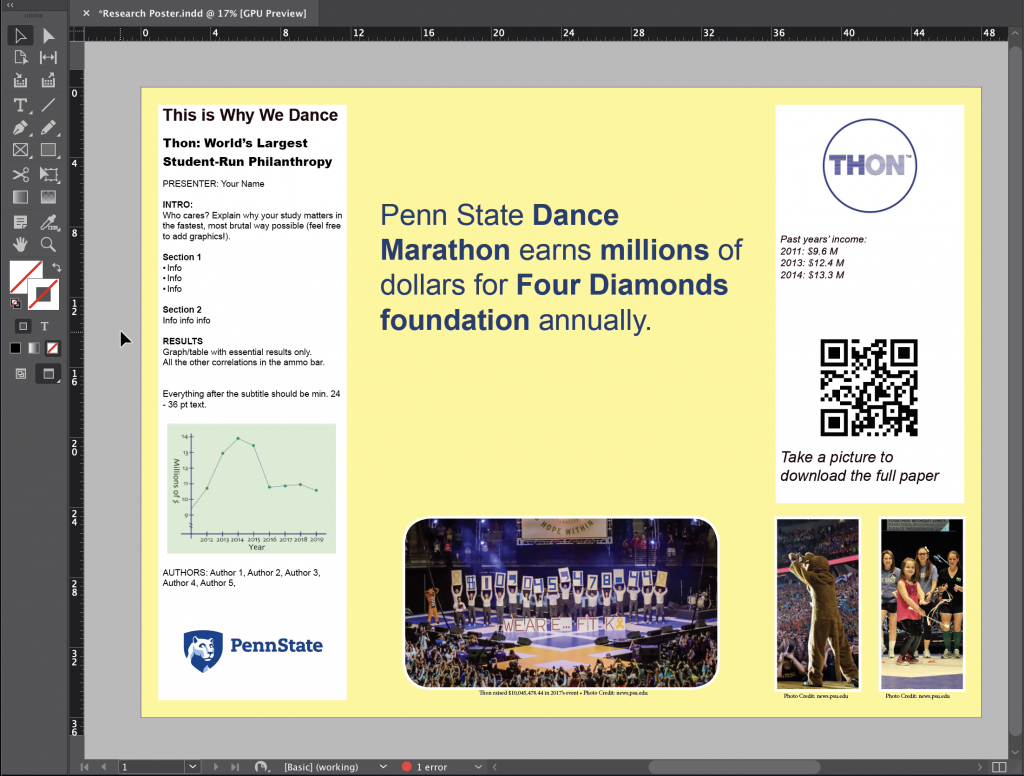Collapse the toolbar with double-arrow
The width and height of the screenshot is (1024, 776).
10,5
